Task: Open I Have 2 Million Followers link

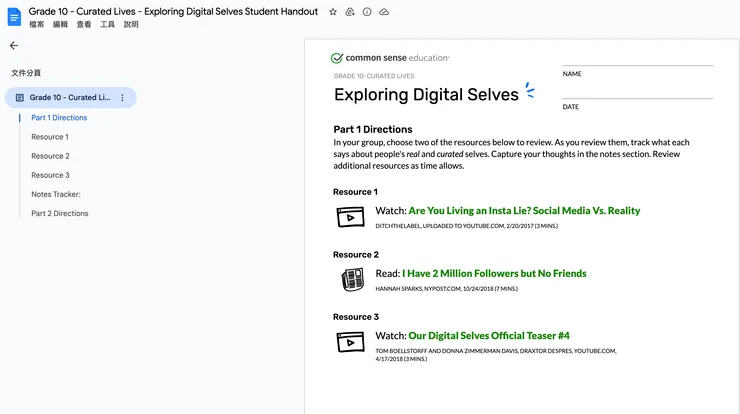Action: coord(494,273)
